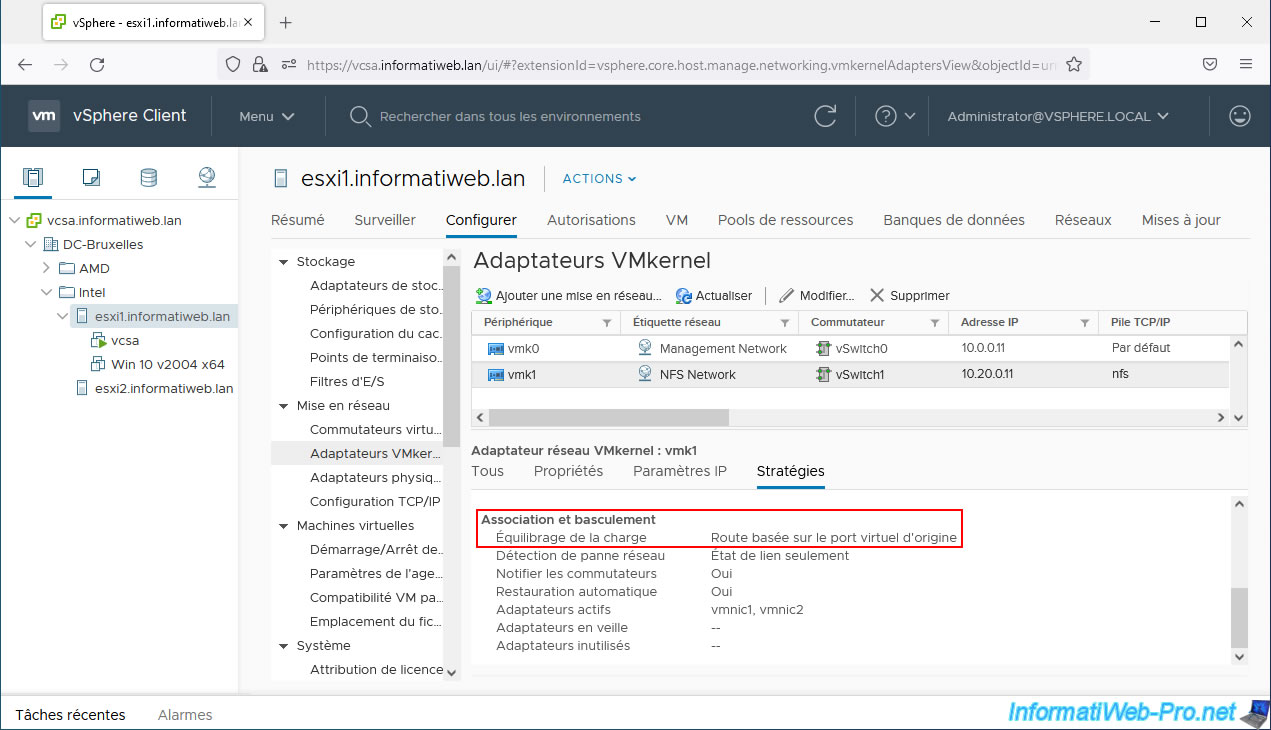The width and height of the screenshot is (1271, 730).
Task: Select vcsa virtual machine in tree
Action: 126,341
